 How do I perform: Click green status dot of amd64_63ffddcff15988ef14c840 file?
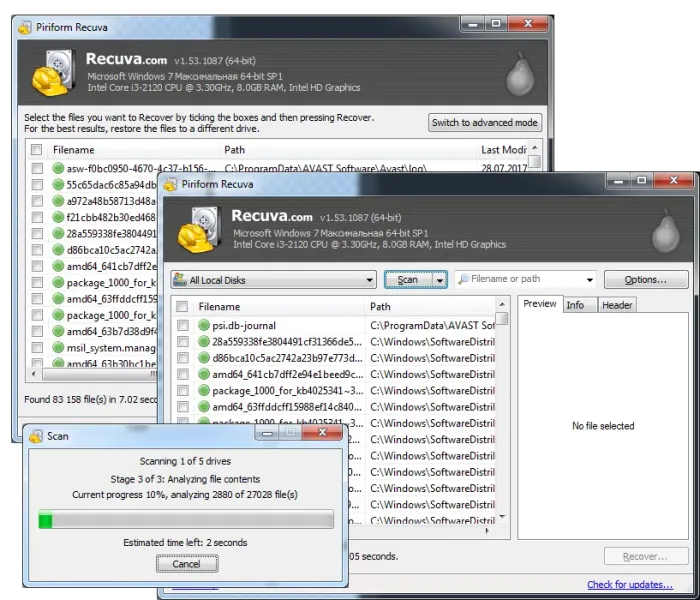[x=204, y=407]
